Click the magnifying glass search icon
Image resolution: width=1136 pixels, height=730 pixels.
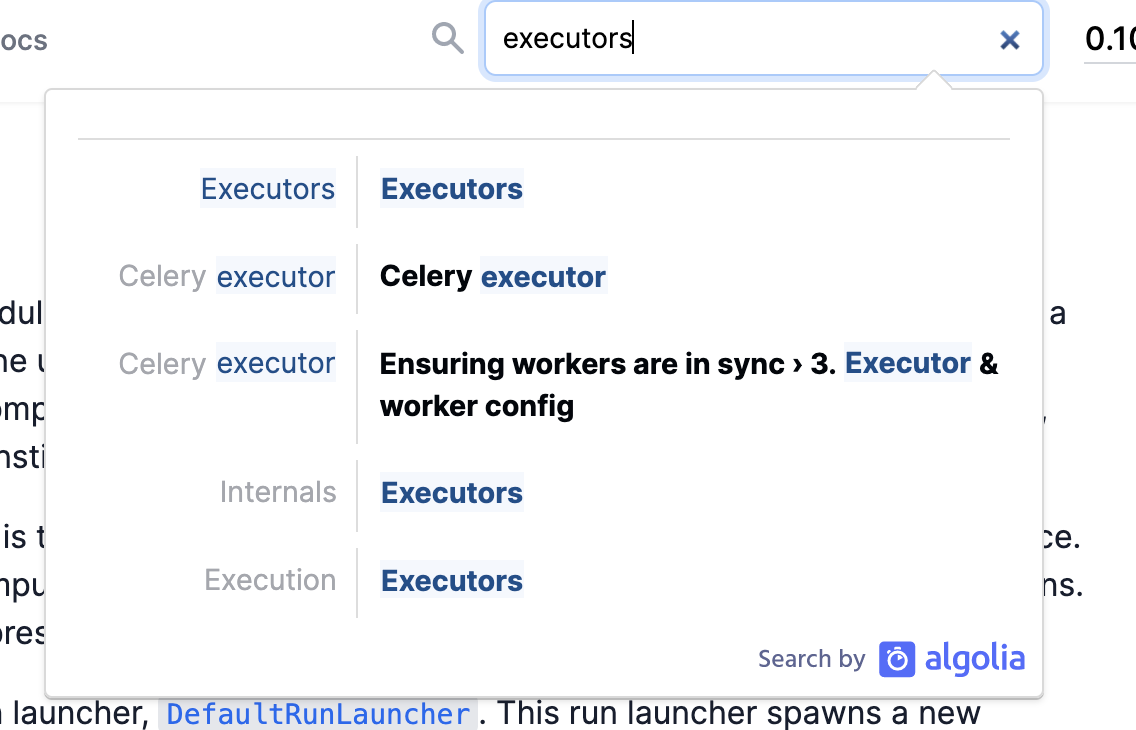pyautogui.click(x=447, y=37)
